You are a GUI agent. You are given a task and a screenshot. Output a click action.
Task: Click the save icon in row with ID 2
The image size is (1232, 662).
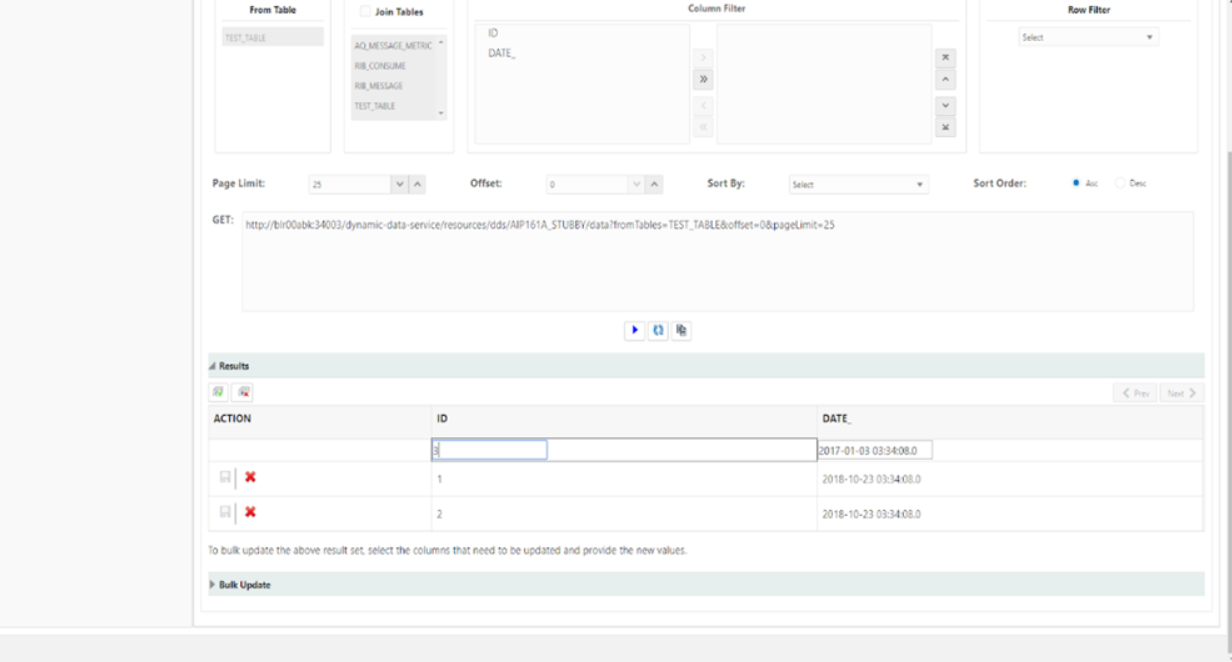tap(225, 512)
